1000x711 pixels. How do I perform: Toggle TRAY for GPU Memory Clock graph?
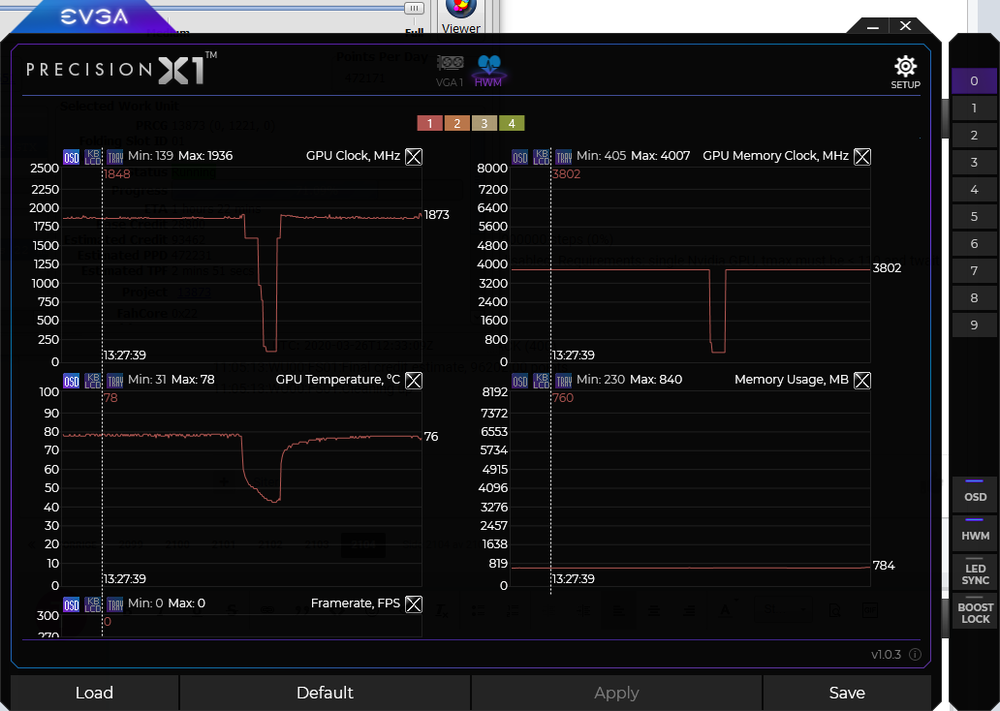(564, 157)
